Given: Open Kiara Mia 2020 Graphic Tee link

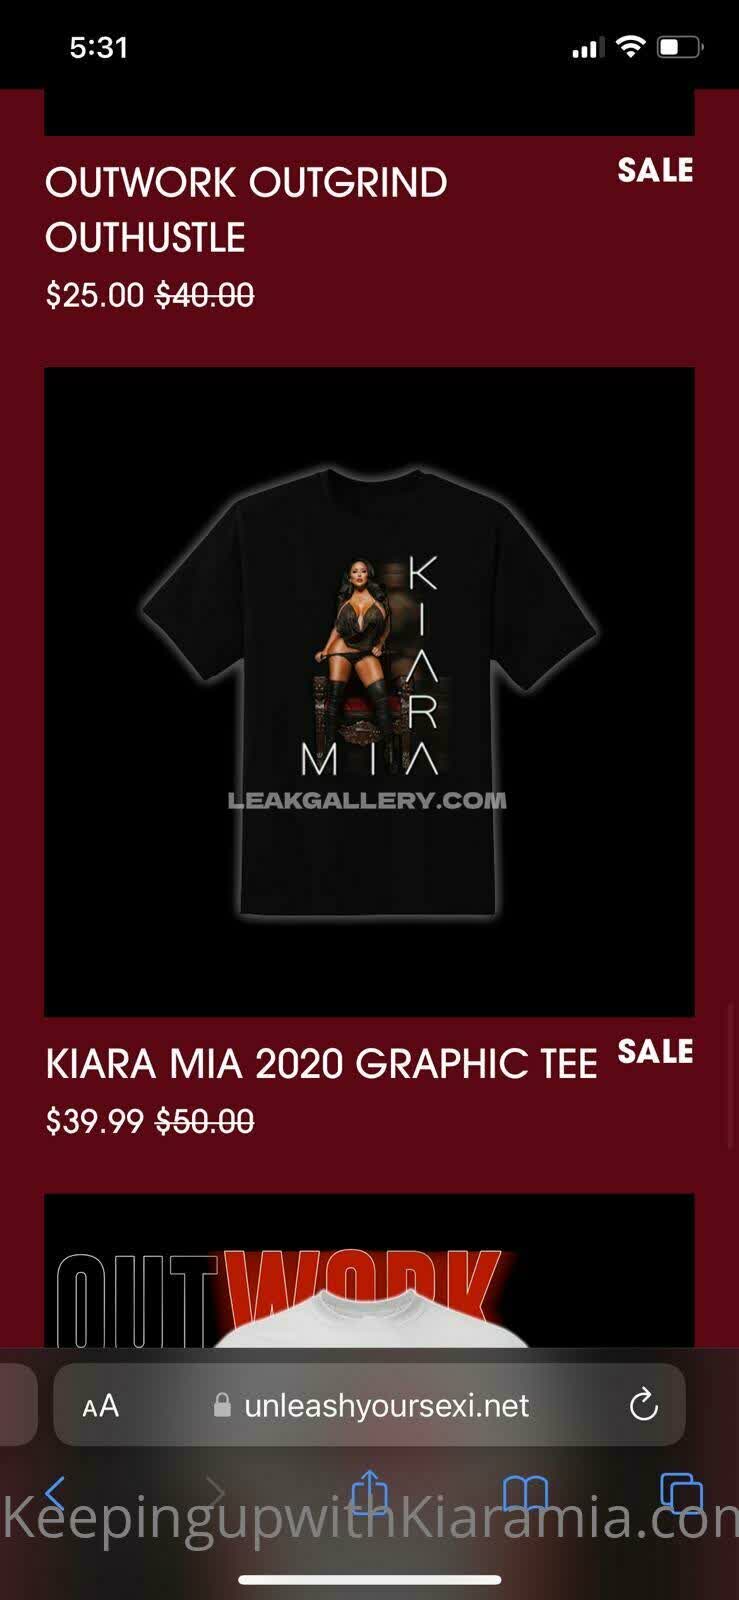Looking at the screenshot, I should pos(321,1064).
